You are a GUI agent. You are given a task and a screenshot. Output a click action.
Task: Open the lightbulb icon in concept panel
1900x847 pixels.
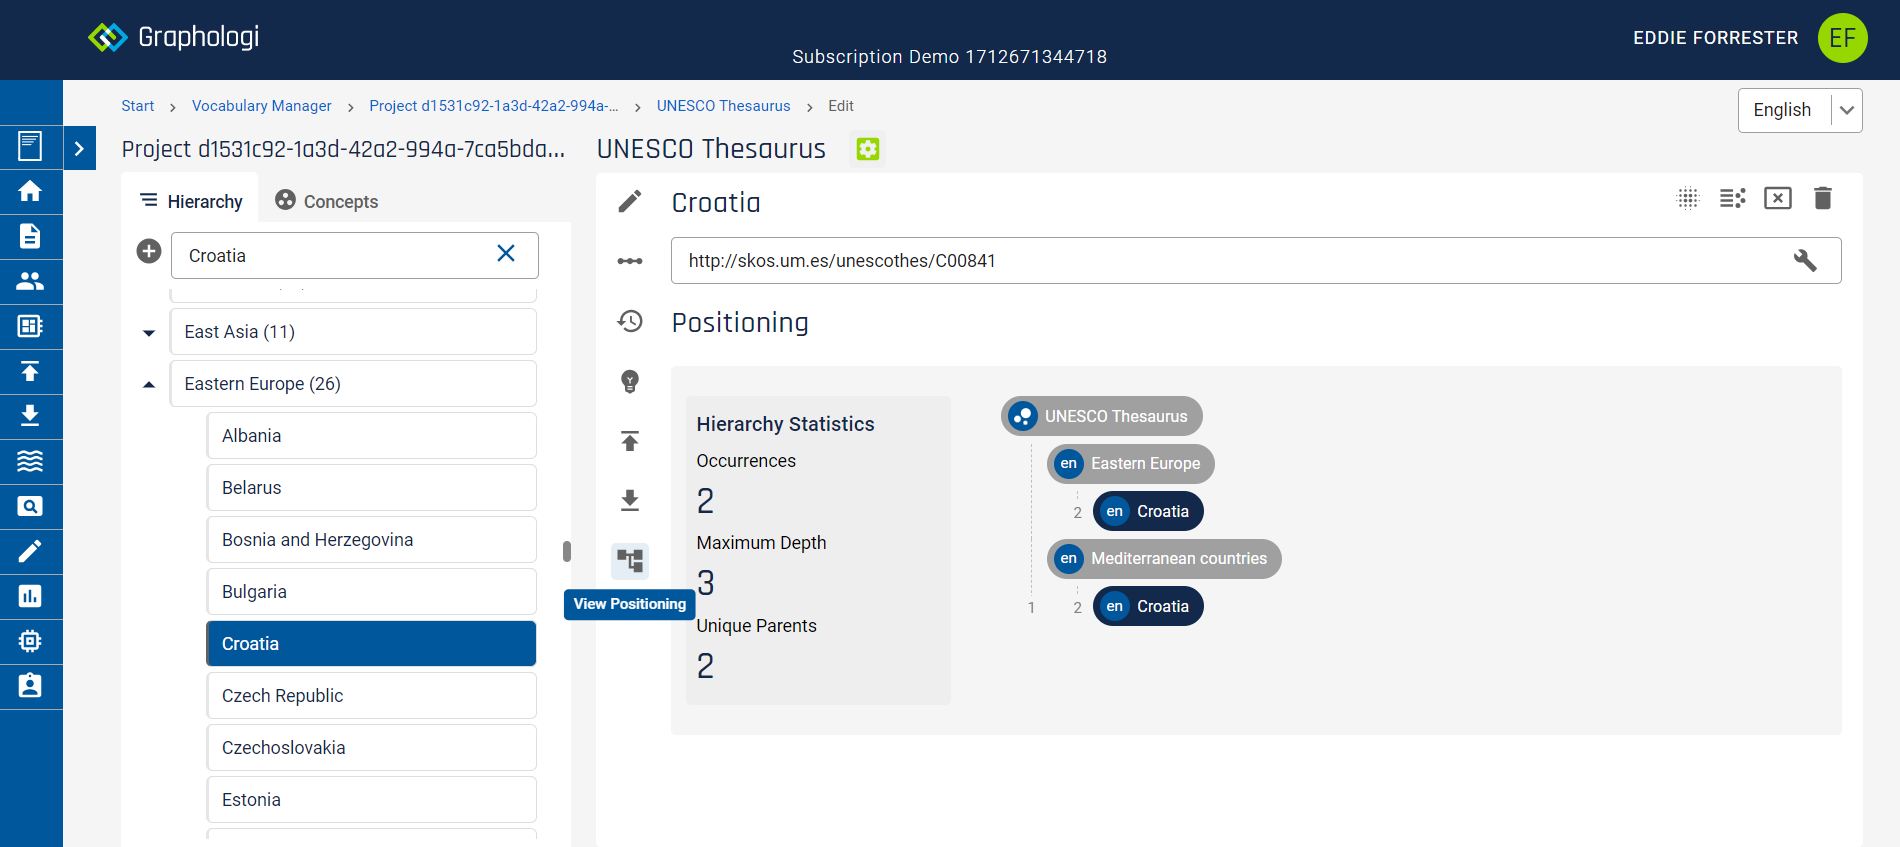[x=630, y=381]
